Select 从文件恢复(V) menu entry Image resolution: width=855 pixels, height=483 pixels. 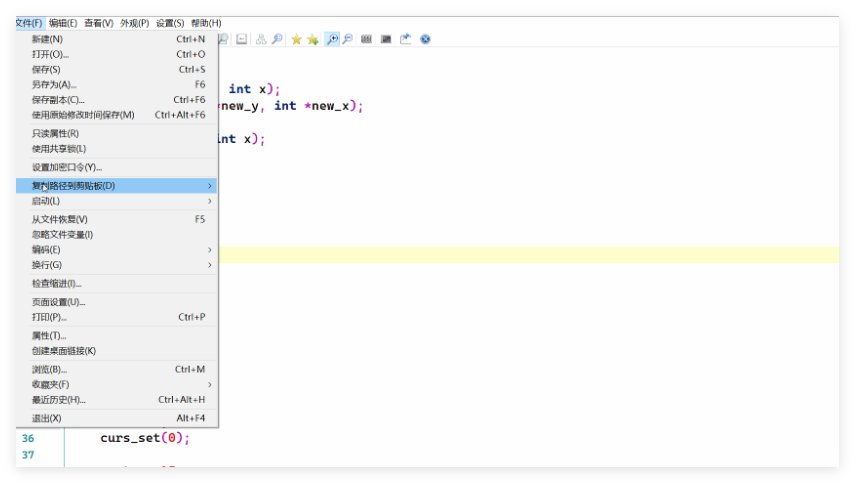(117, 219)
